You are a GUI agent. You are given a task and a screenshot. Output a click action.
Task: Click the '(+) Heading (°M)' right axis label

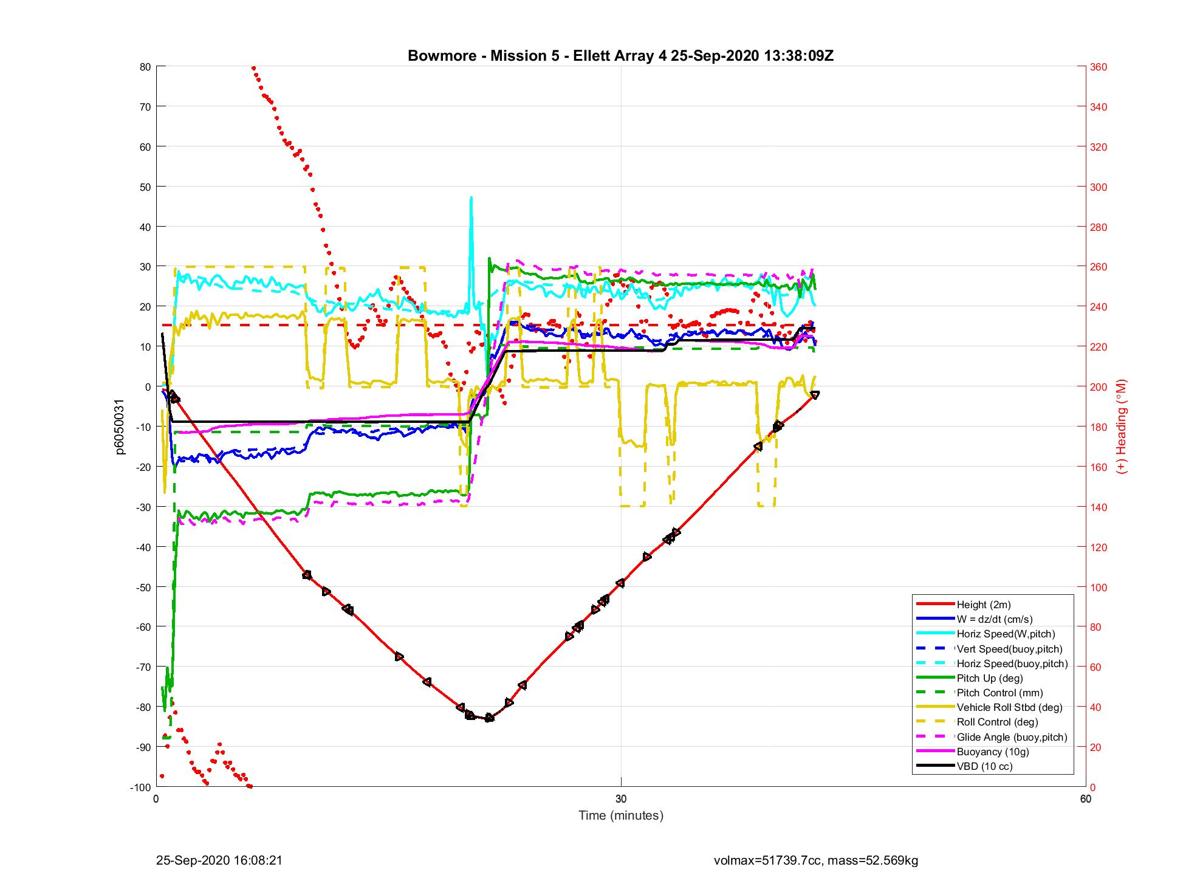(1122, 426)
